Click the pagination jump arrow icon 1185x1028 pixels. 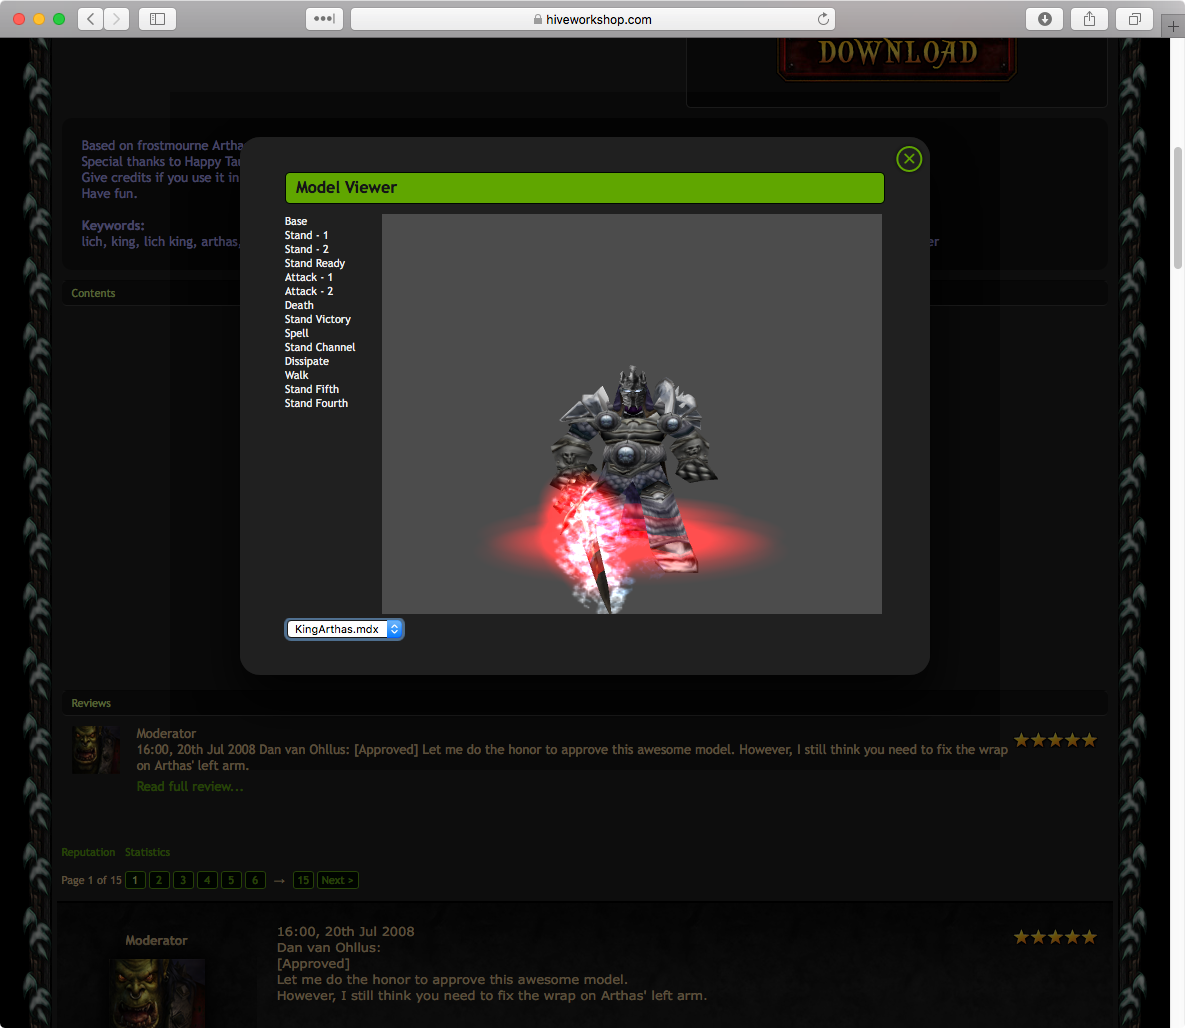(280, 881)
